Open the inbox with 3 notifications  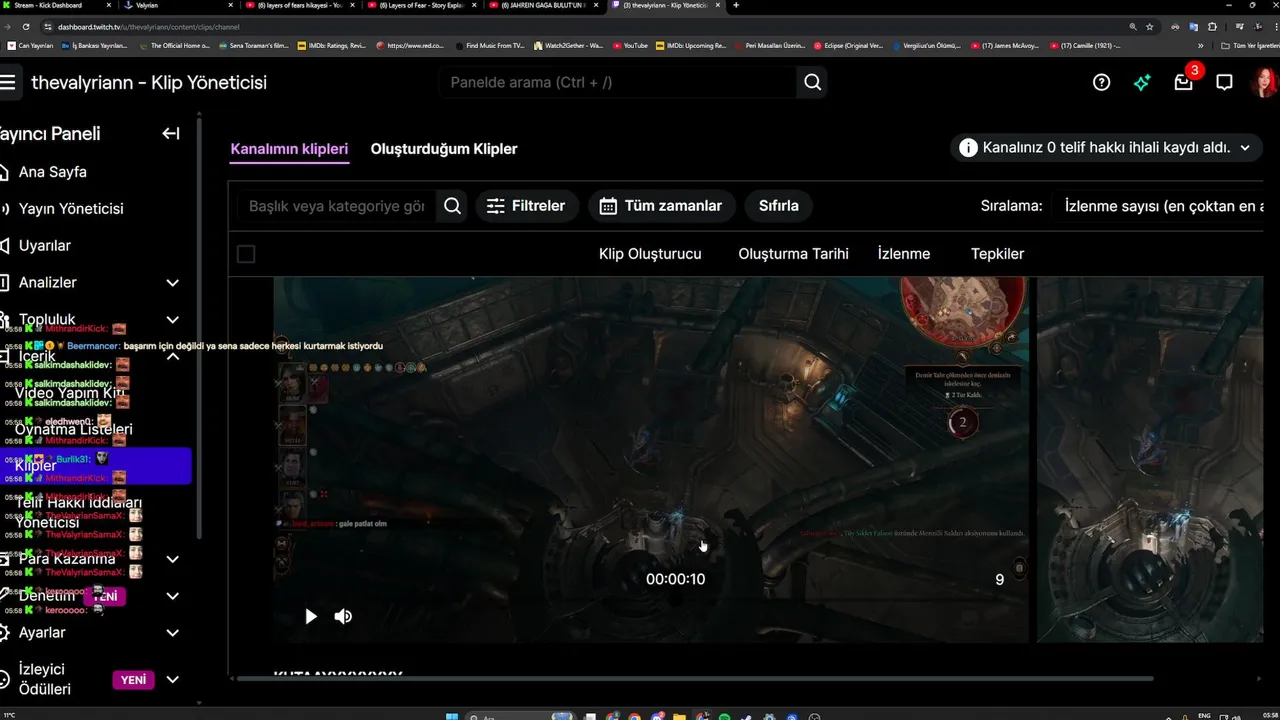[x=1184, y=82]
